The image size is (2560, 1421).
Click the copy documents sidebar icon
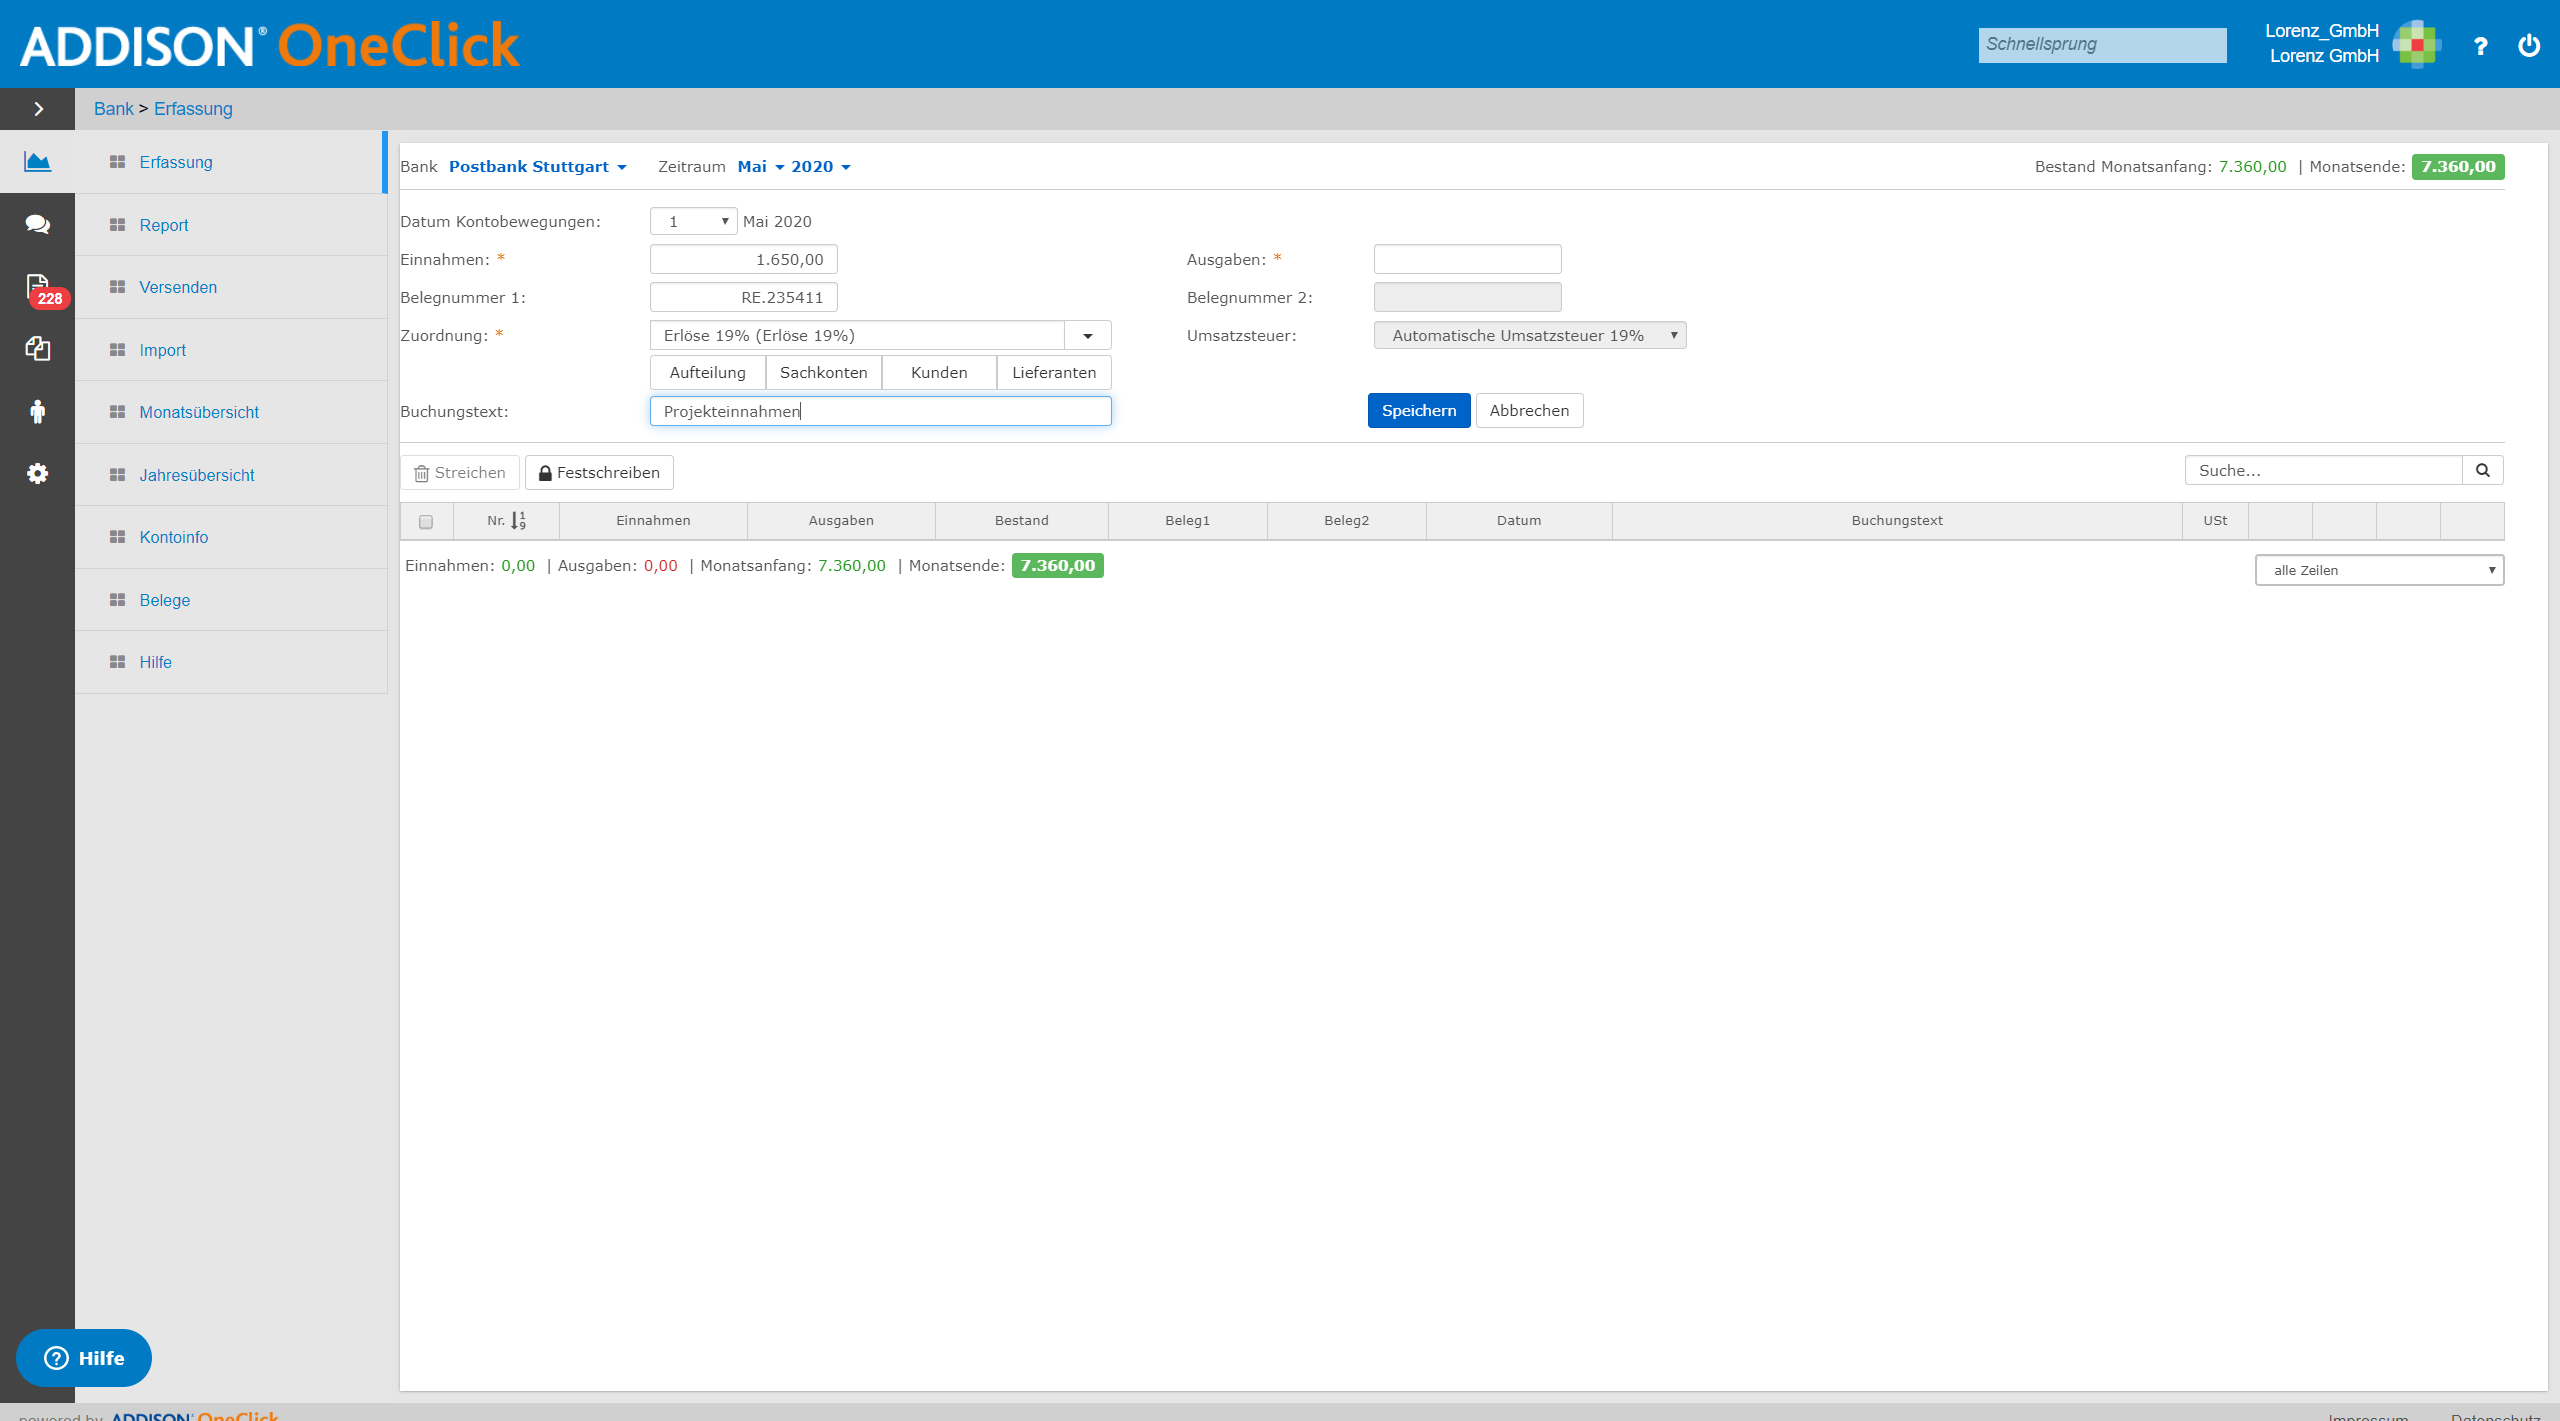(38, 349)
